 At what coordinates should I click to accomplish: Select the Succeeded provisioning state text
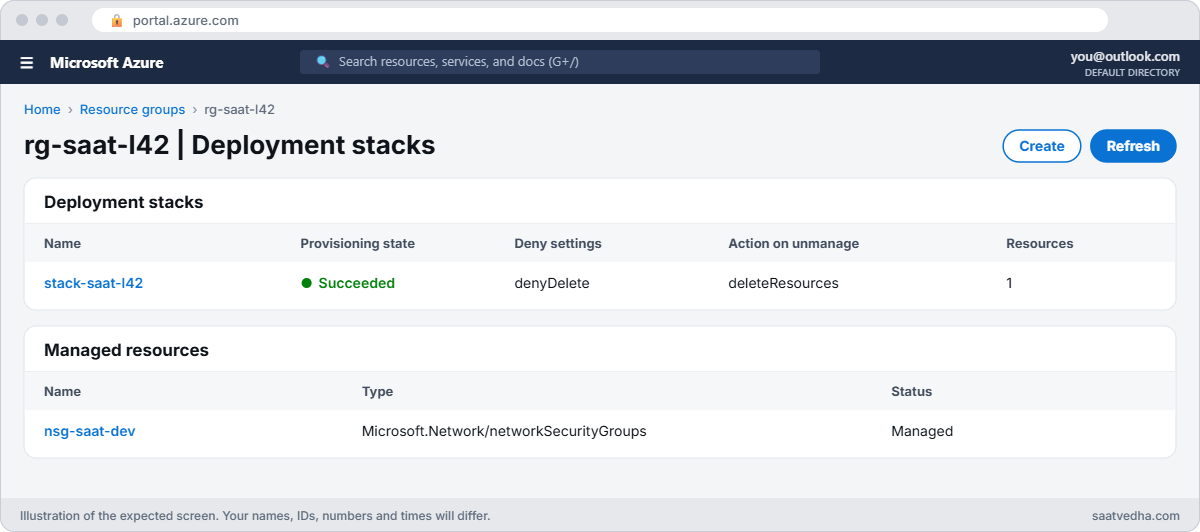tap(356, 283)
